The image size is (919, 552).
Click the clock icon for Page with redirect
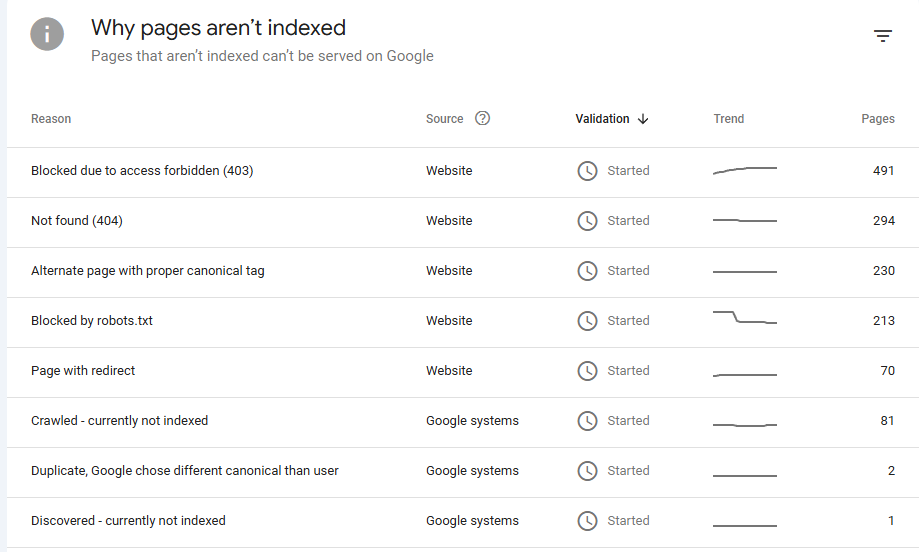(x=587, y=371)
